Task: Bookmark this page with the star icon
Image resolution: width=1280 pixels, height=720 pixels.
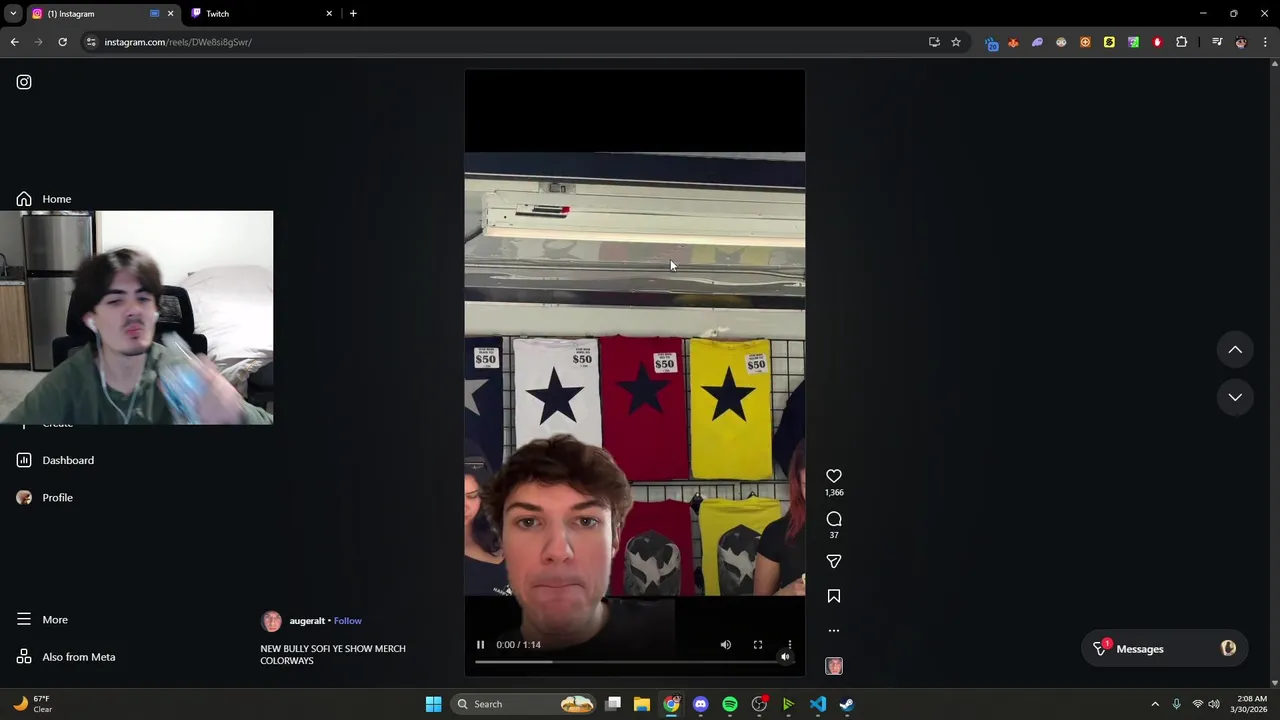Action: pos(956,42)
